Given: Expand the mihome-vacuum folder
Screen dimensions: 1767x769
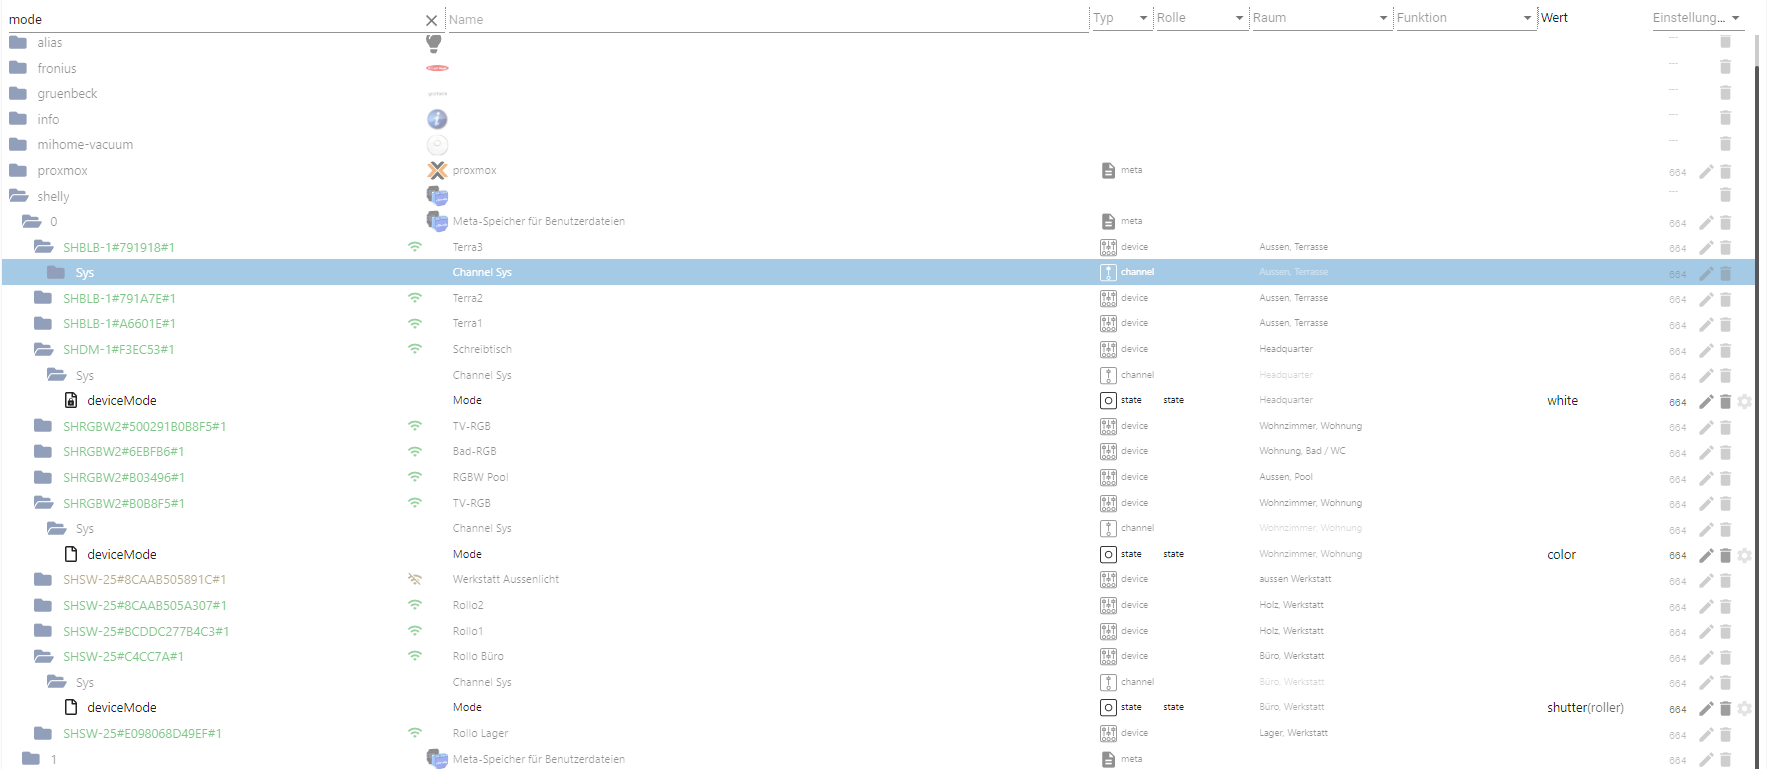Looking at the screenshot, I should 18,144.
